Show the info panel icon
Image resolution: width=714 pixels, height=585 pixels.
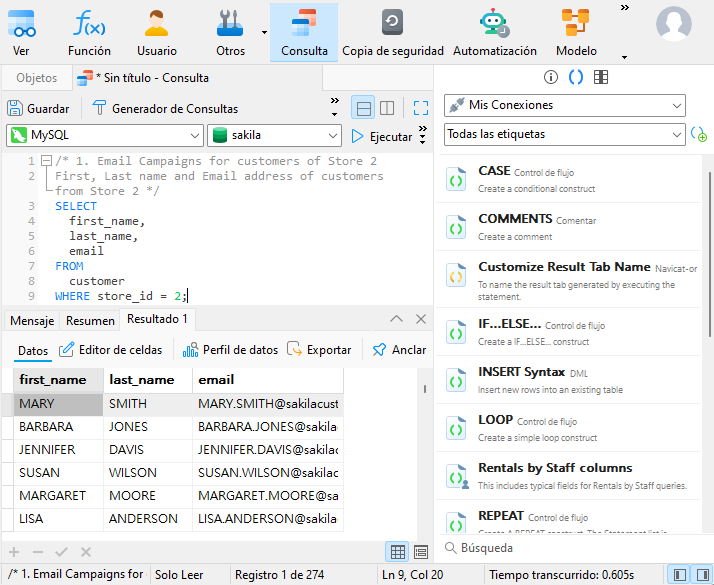pos(551,77)
